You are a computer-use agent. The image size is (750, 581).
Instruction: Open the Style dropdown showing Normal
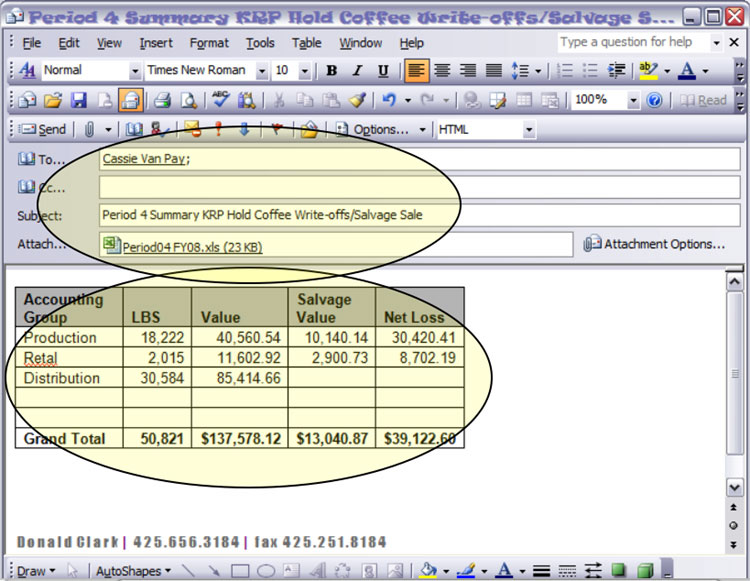point(135,71)
